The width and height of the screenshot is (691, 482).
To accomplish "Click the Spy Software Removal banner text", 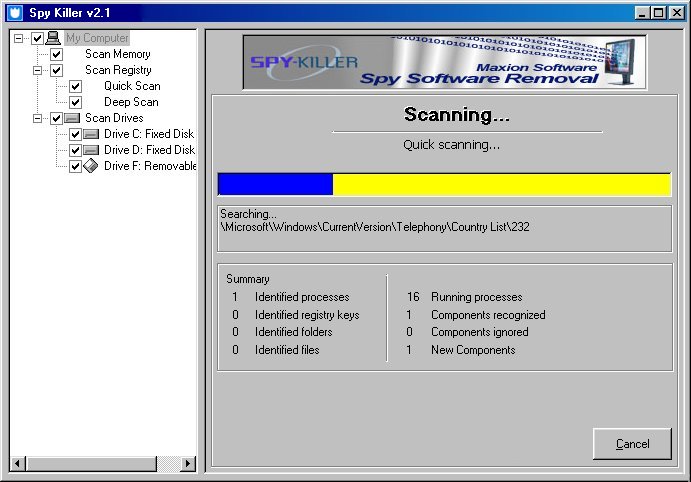I will click(x=479, y=79).
